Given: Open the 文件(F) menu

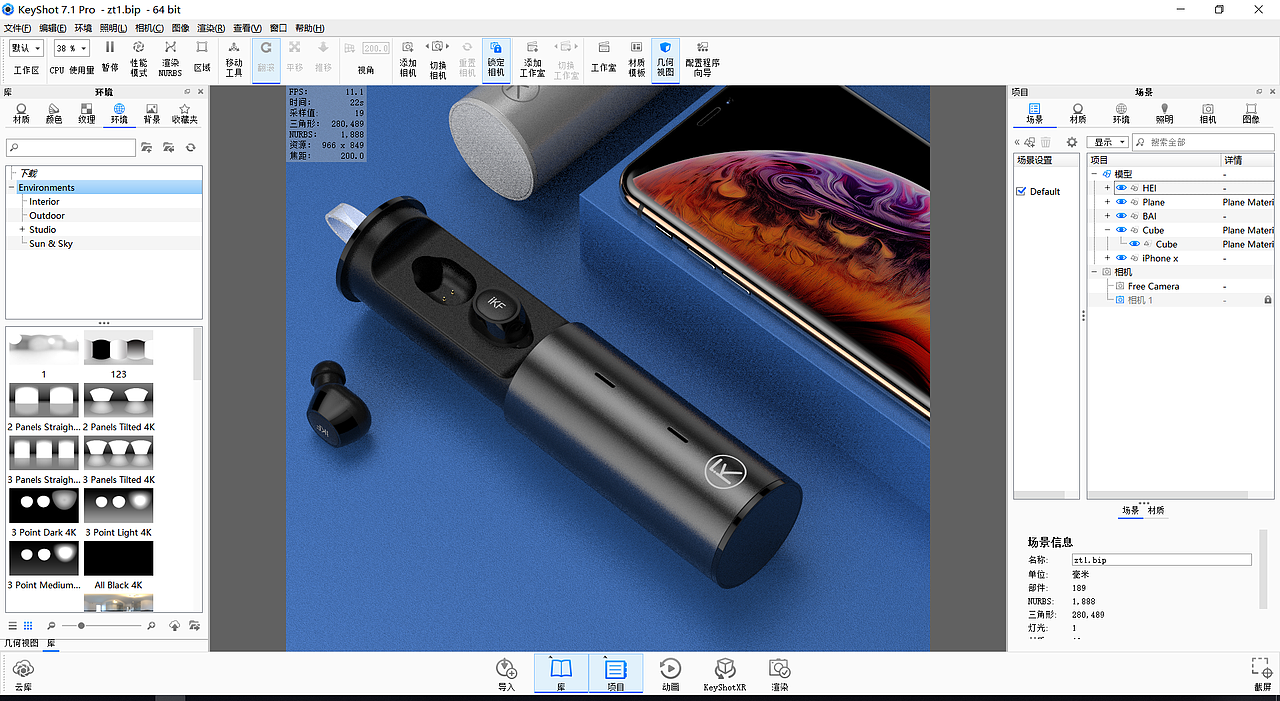Looking at the screenshot, I should pos(18,28).
